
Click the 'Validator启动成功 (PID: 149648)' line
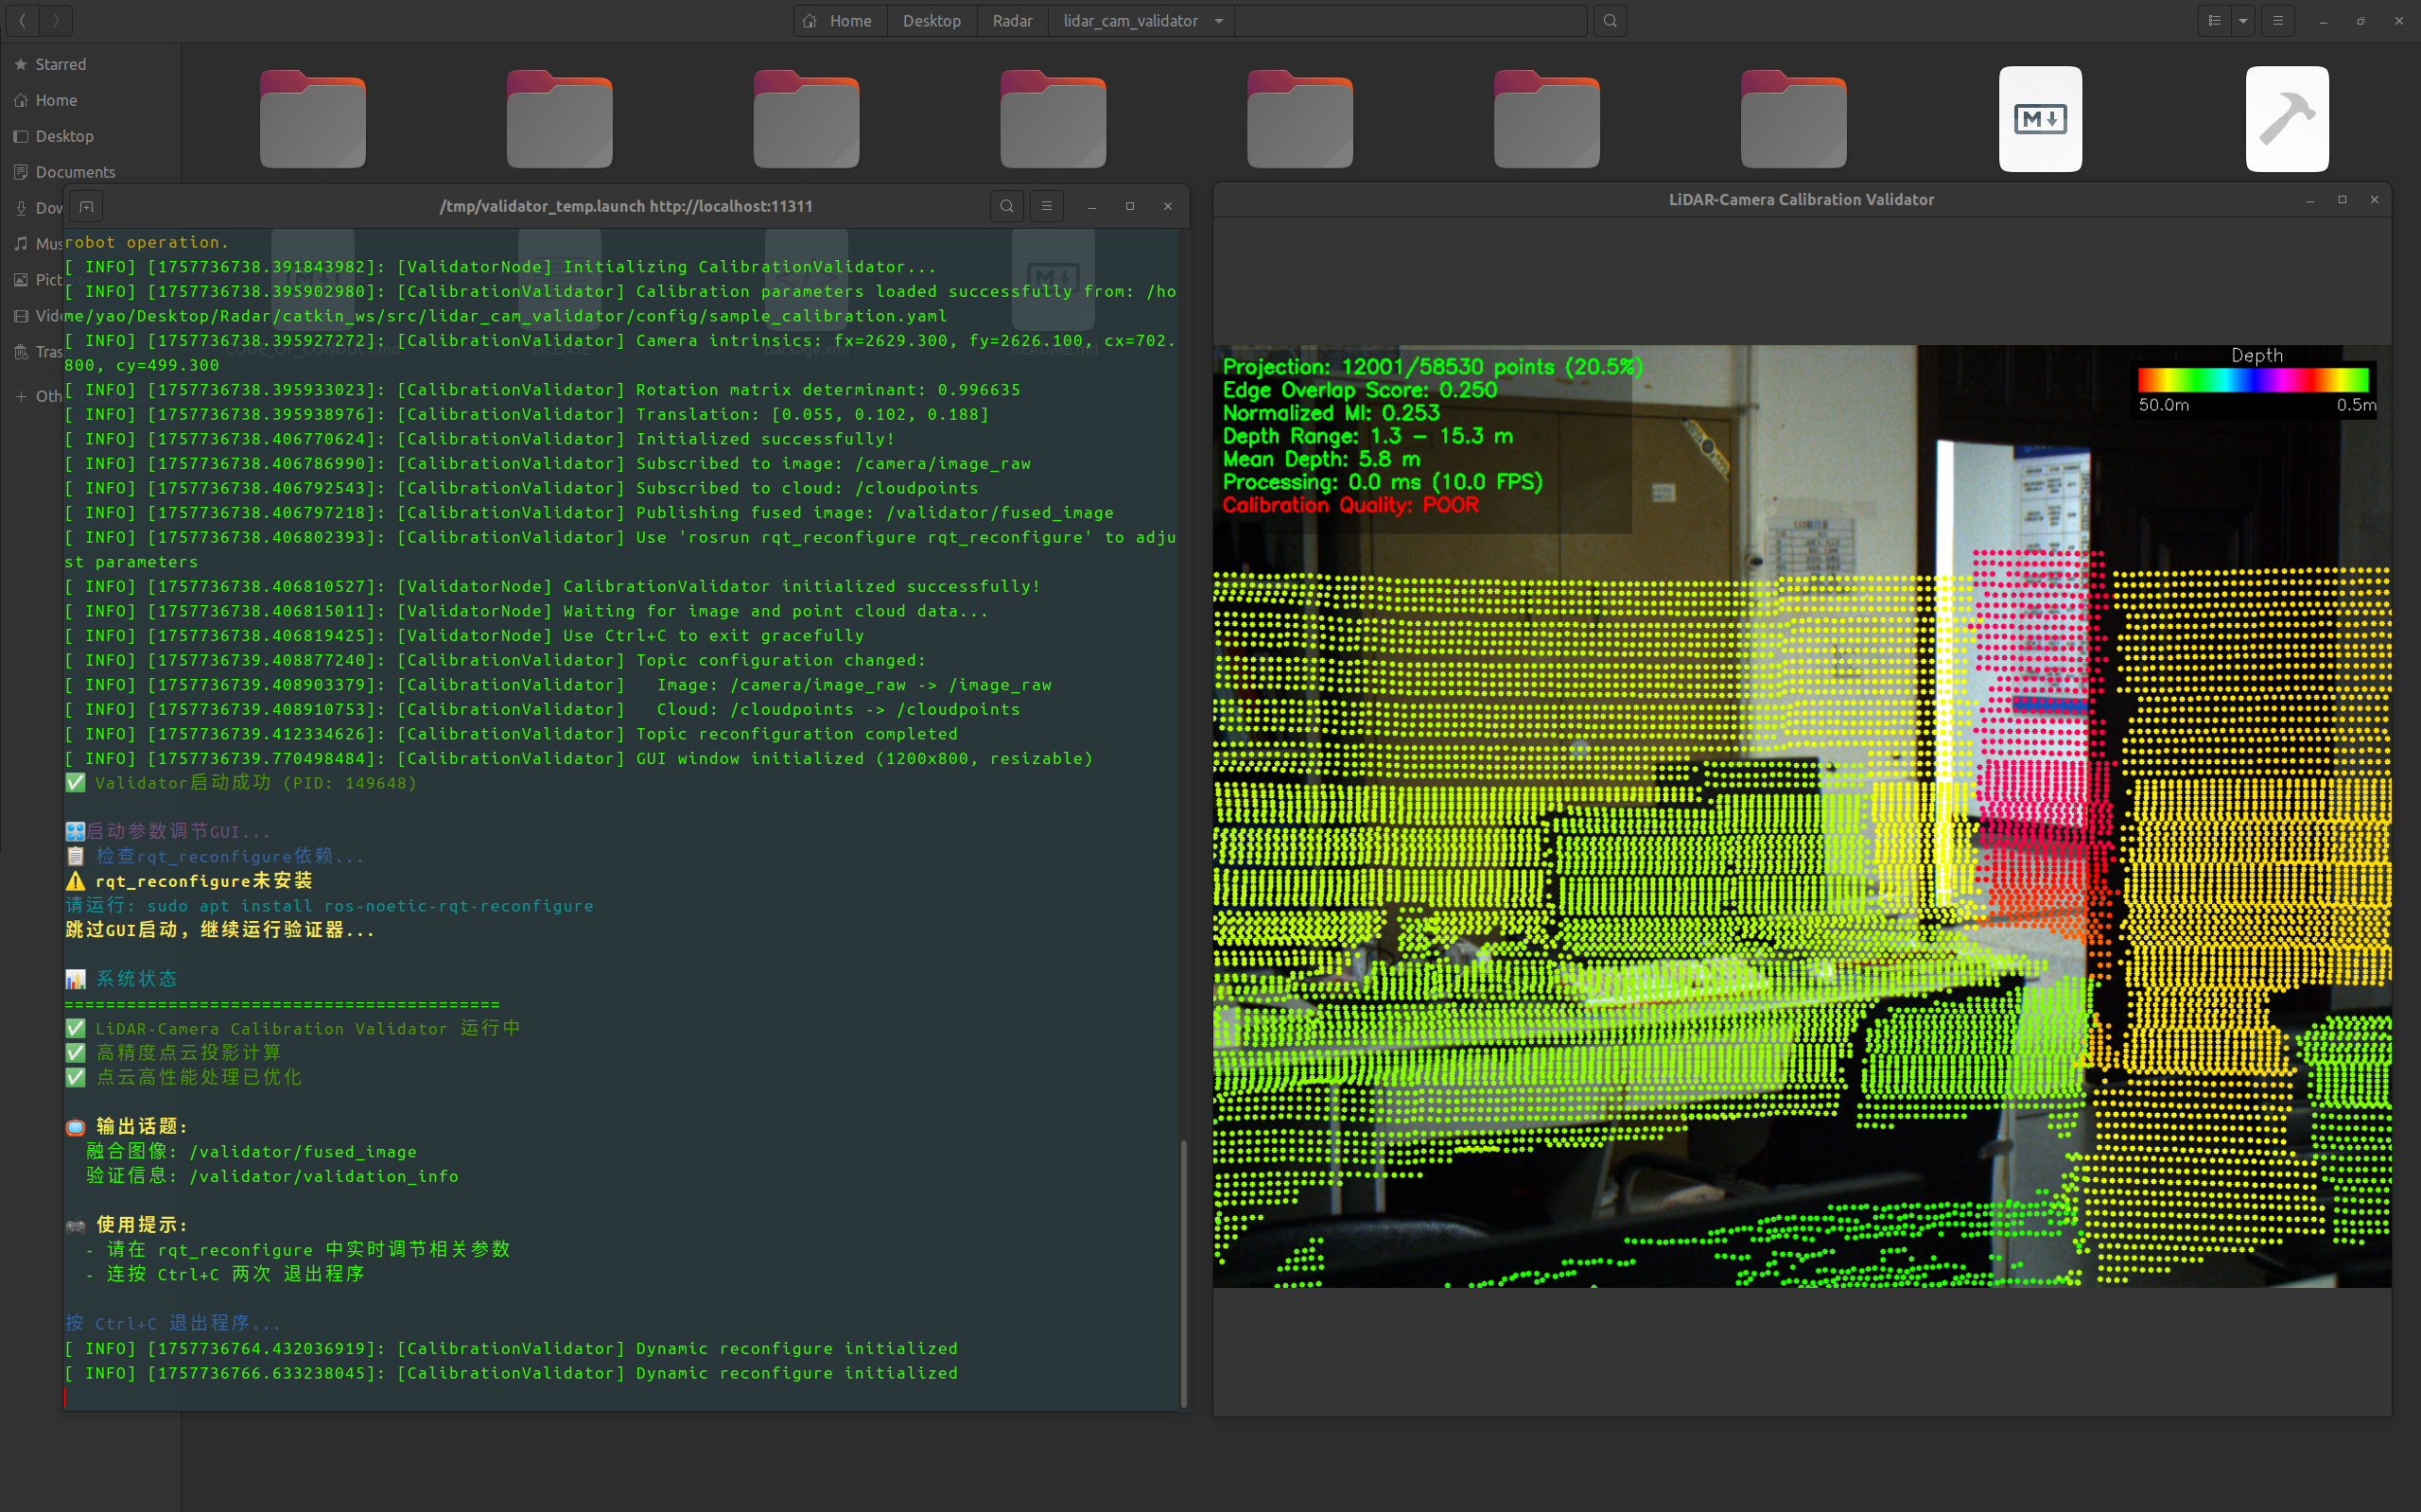coord(241,783)
